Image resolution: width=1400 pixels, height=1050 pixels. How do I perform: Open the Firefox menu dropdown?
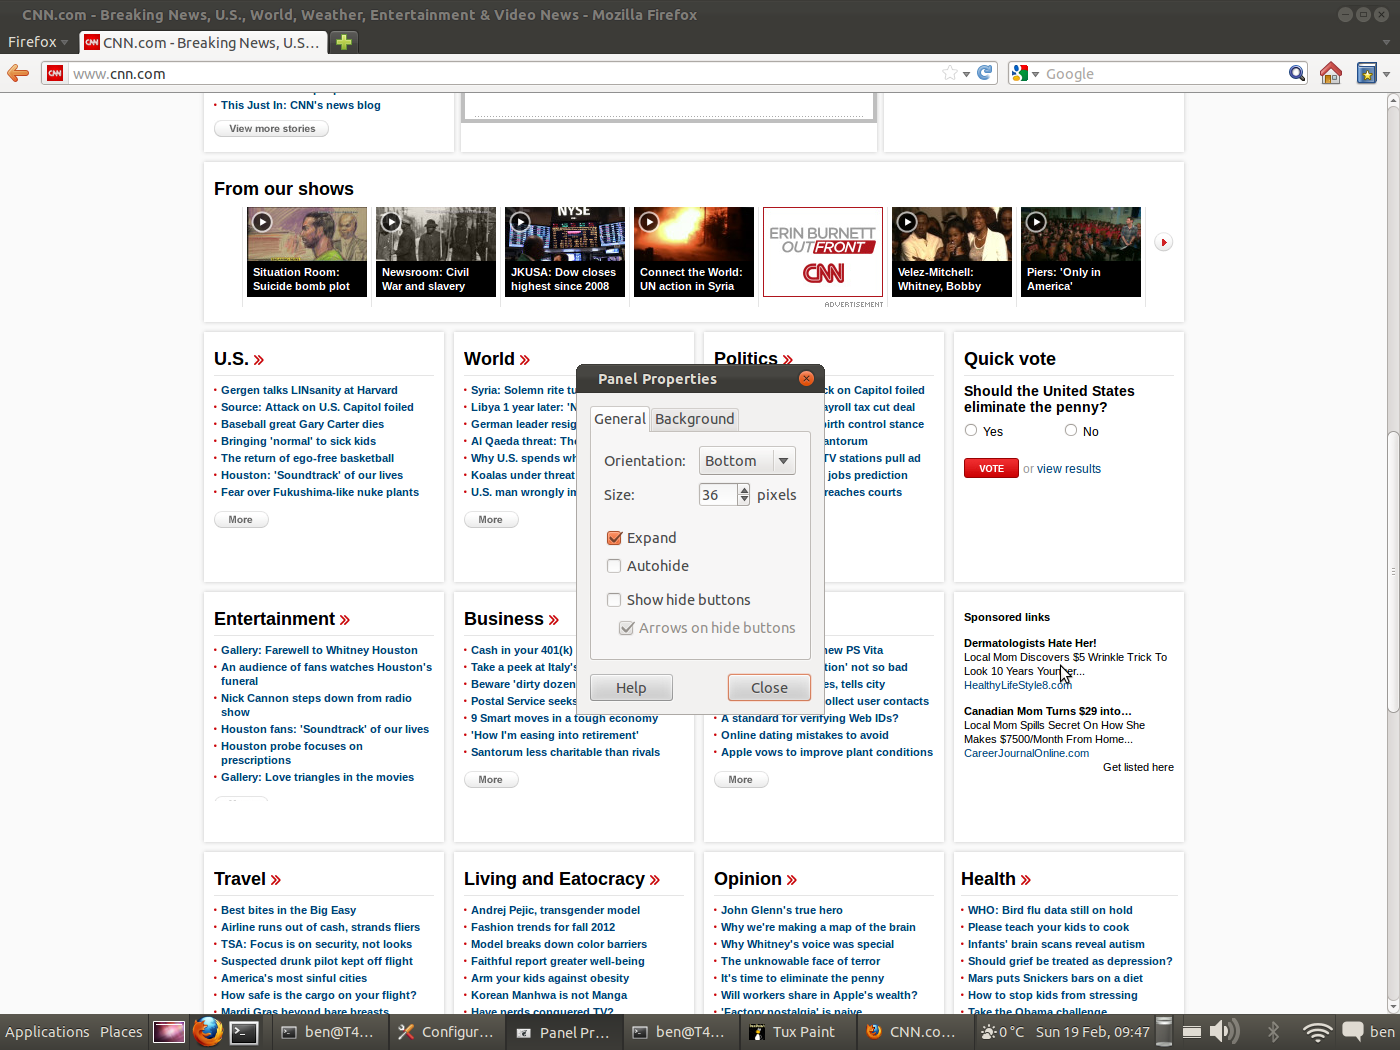pos(37,42)
